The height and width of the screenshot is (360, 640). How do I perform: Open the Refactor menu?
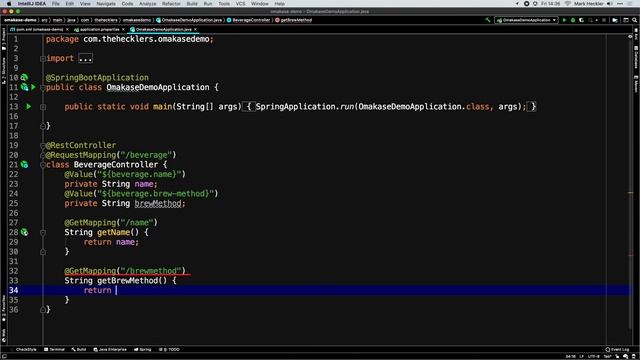(x=171, y=4)
